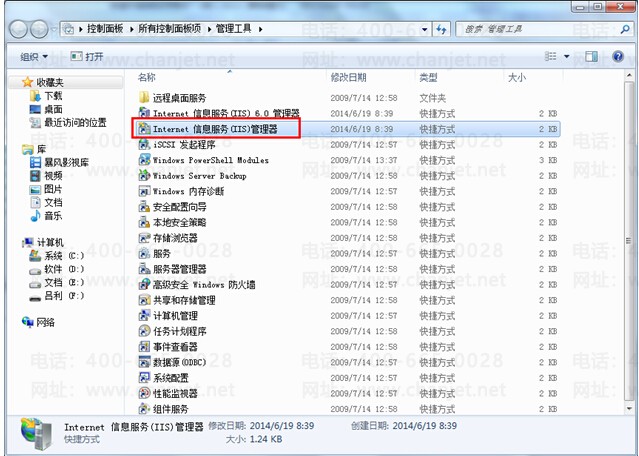
Task: Click the 任务计划程序 clock icon
Action: tap(144, 331)
